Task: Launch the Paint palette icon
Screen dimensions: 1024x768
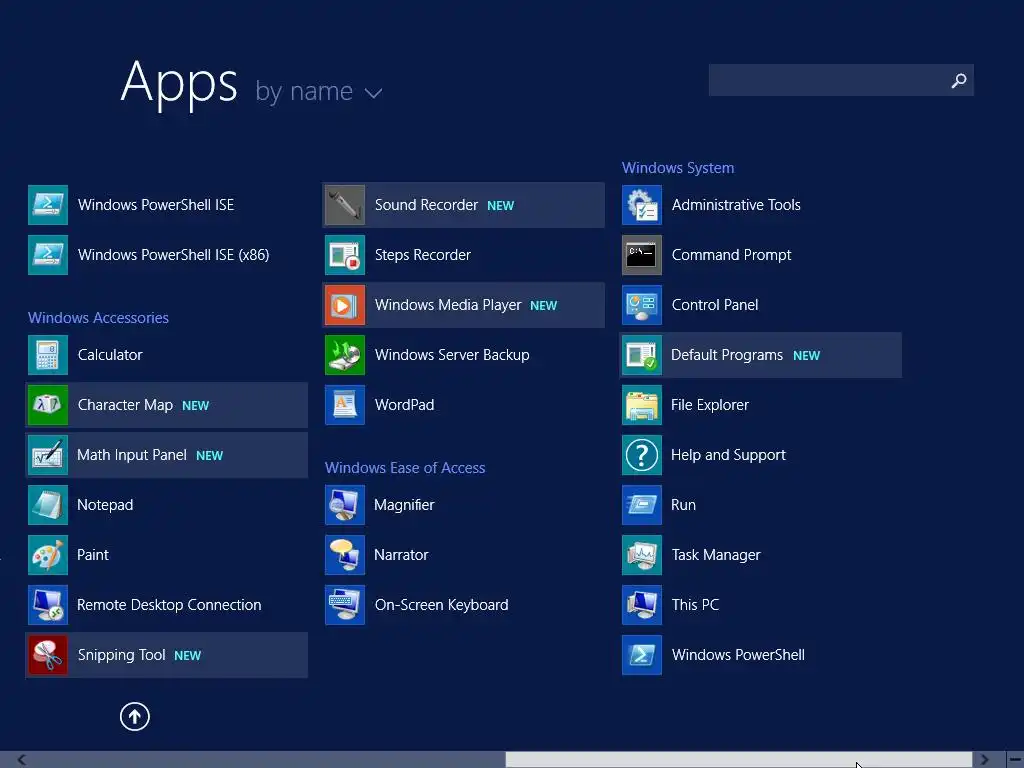Action: tap(48, 555)
